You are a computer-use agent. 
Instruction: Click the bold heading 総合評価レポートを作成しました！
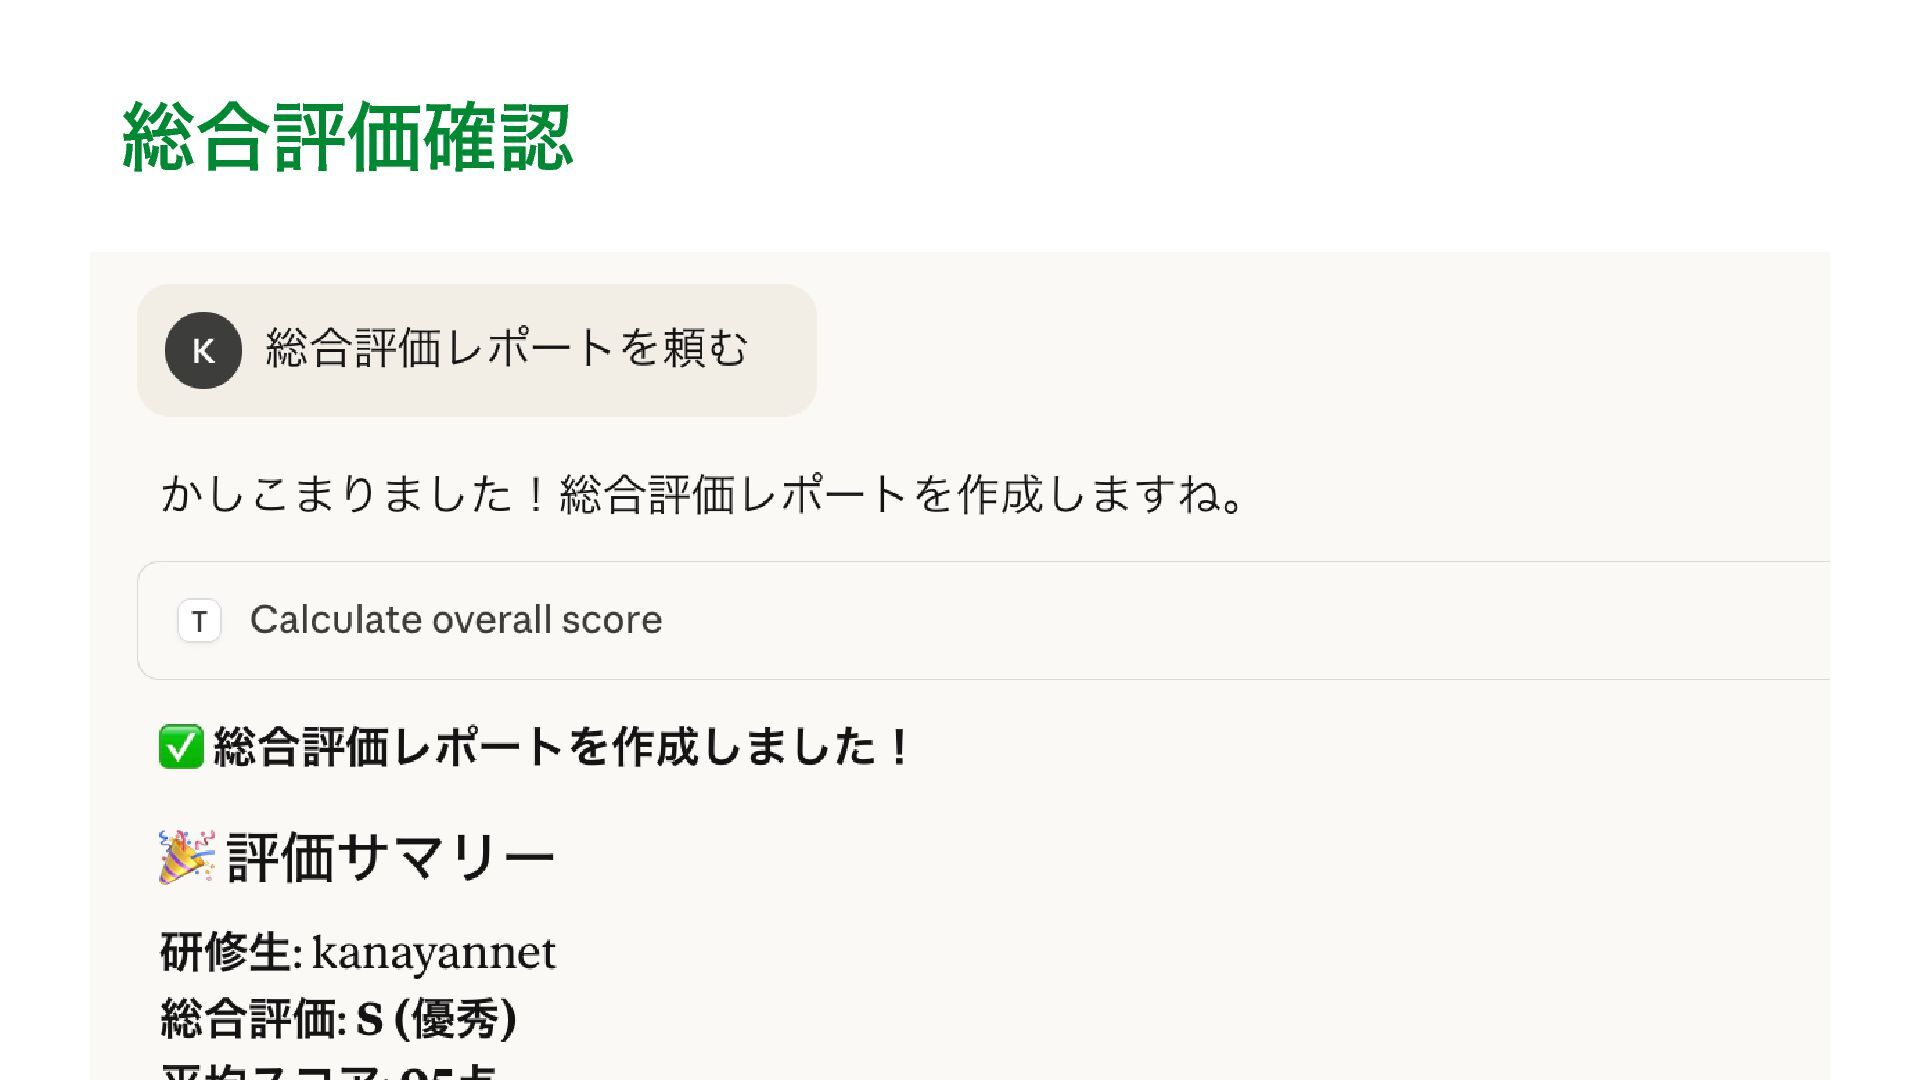[562, 747]
